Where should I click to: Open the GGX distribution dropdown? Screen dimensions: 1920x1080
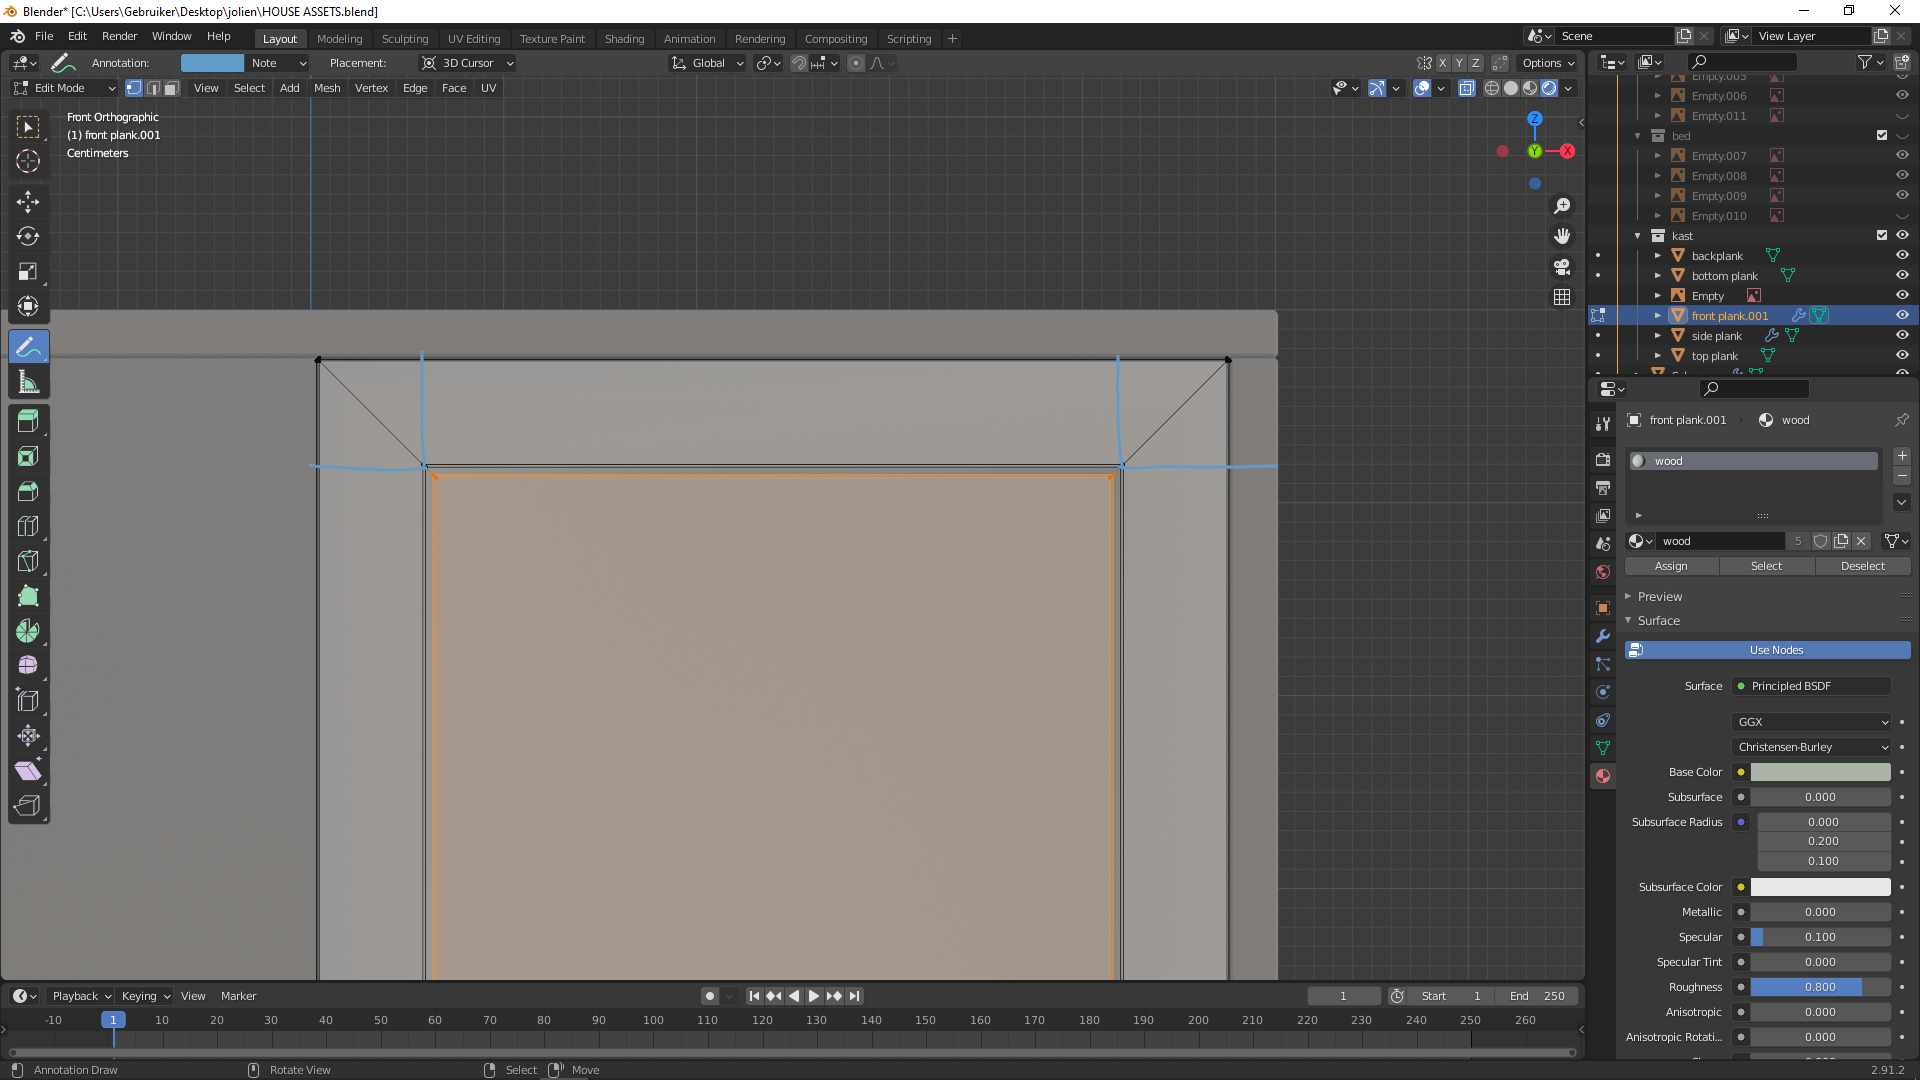pos(1811,722)
